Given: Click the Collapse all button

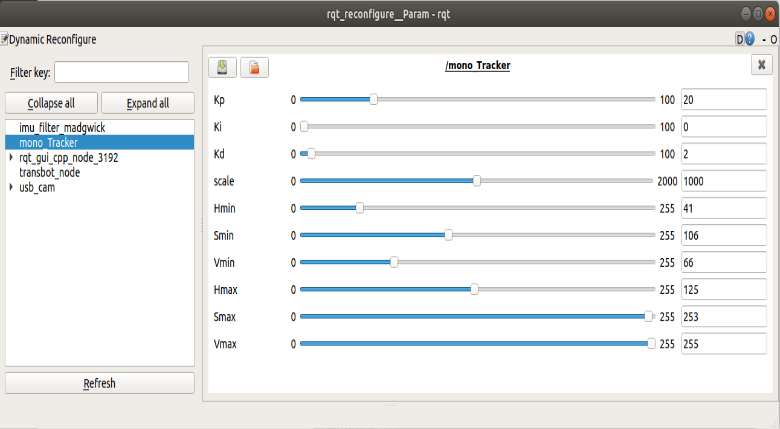Looking at the screenshot, I should [x=51, y=103].
